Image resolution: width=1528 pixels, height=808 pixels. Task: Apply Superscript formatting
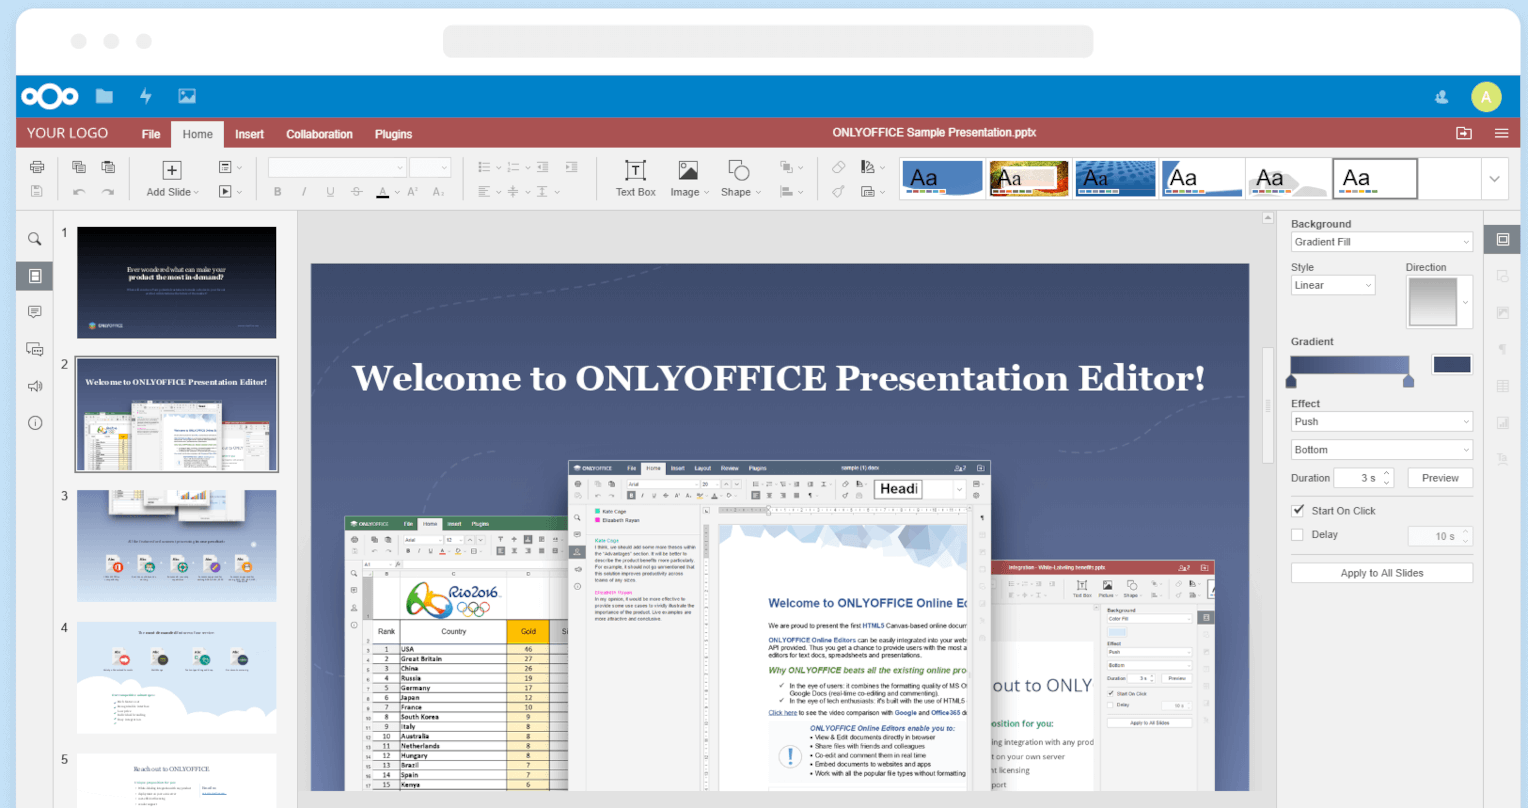coord(413,191)
